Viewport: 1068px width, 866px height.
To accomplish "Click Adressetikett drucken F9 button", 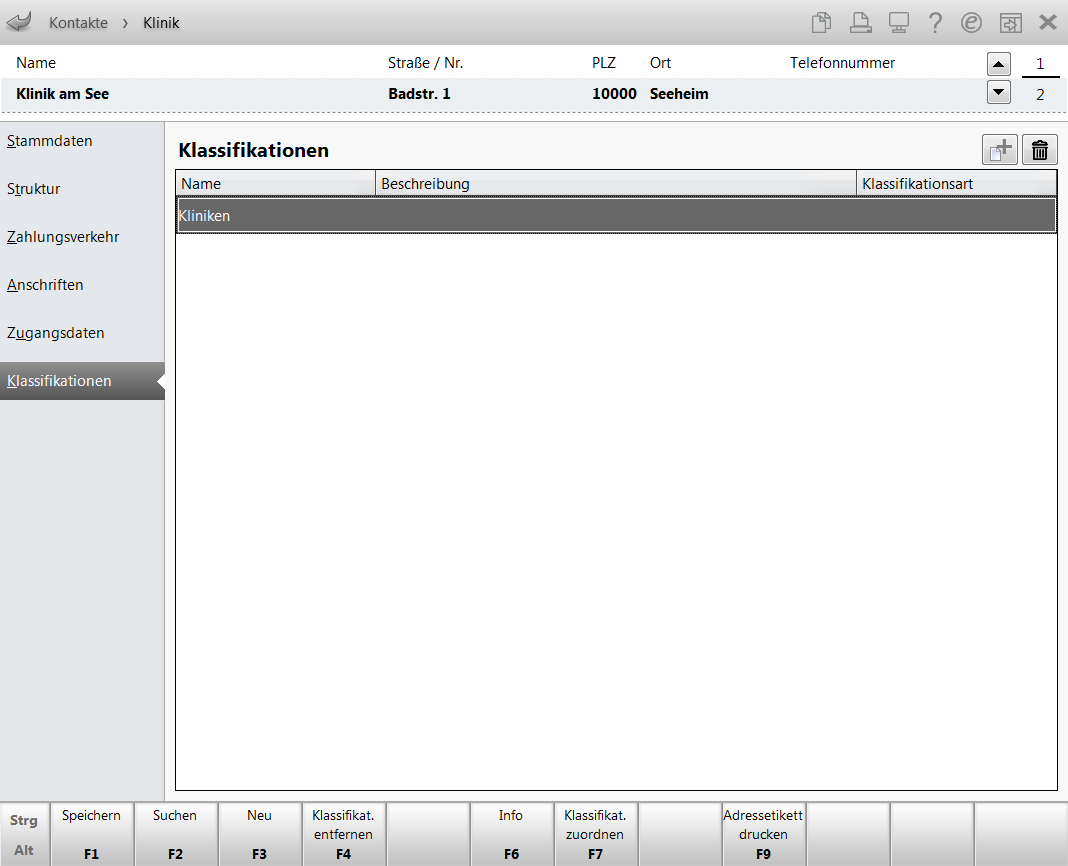I will click(x=763, y=834).
